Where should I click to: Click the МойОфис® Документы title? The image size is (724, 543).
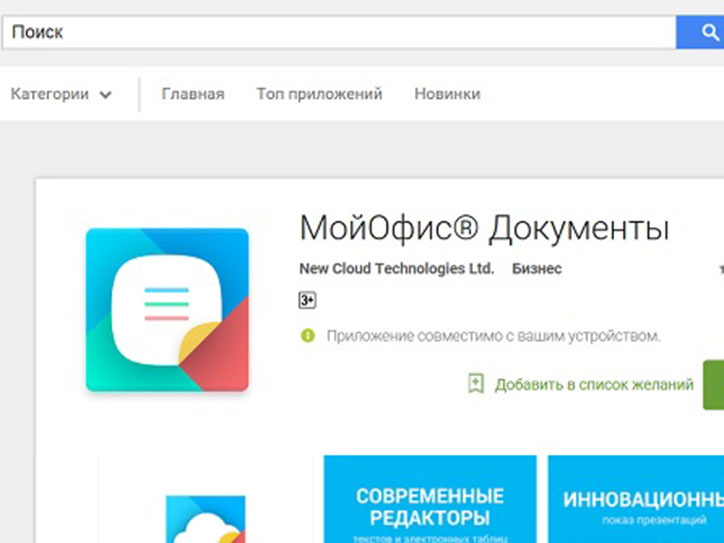(484, 228)
